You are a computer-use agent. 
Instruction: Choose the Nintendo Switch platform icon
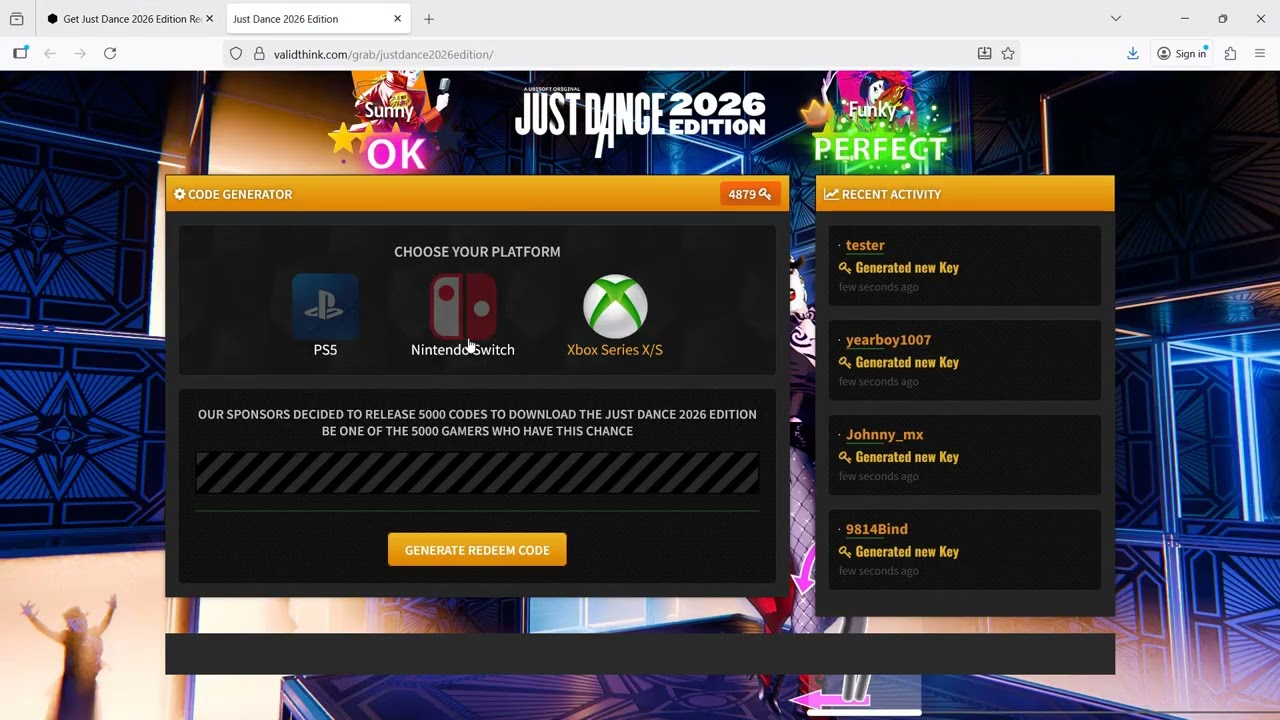[x=463, y=307]
